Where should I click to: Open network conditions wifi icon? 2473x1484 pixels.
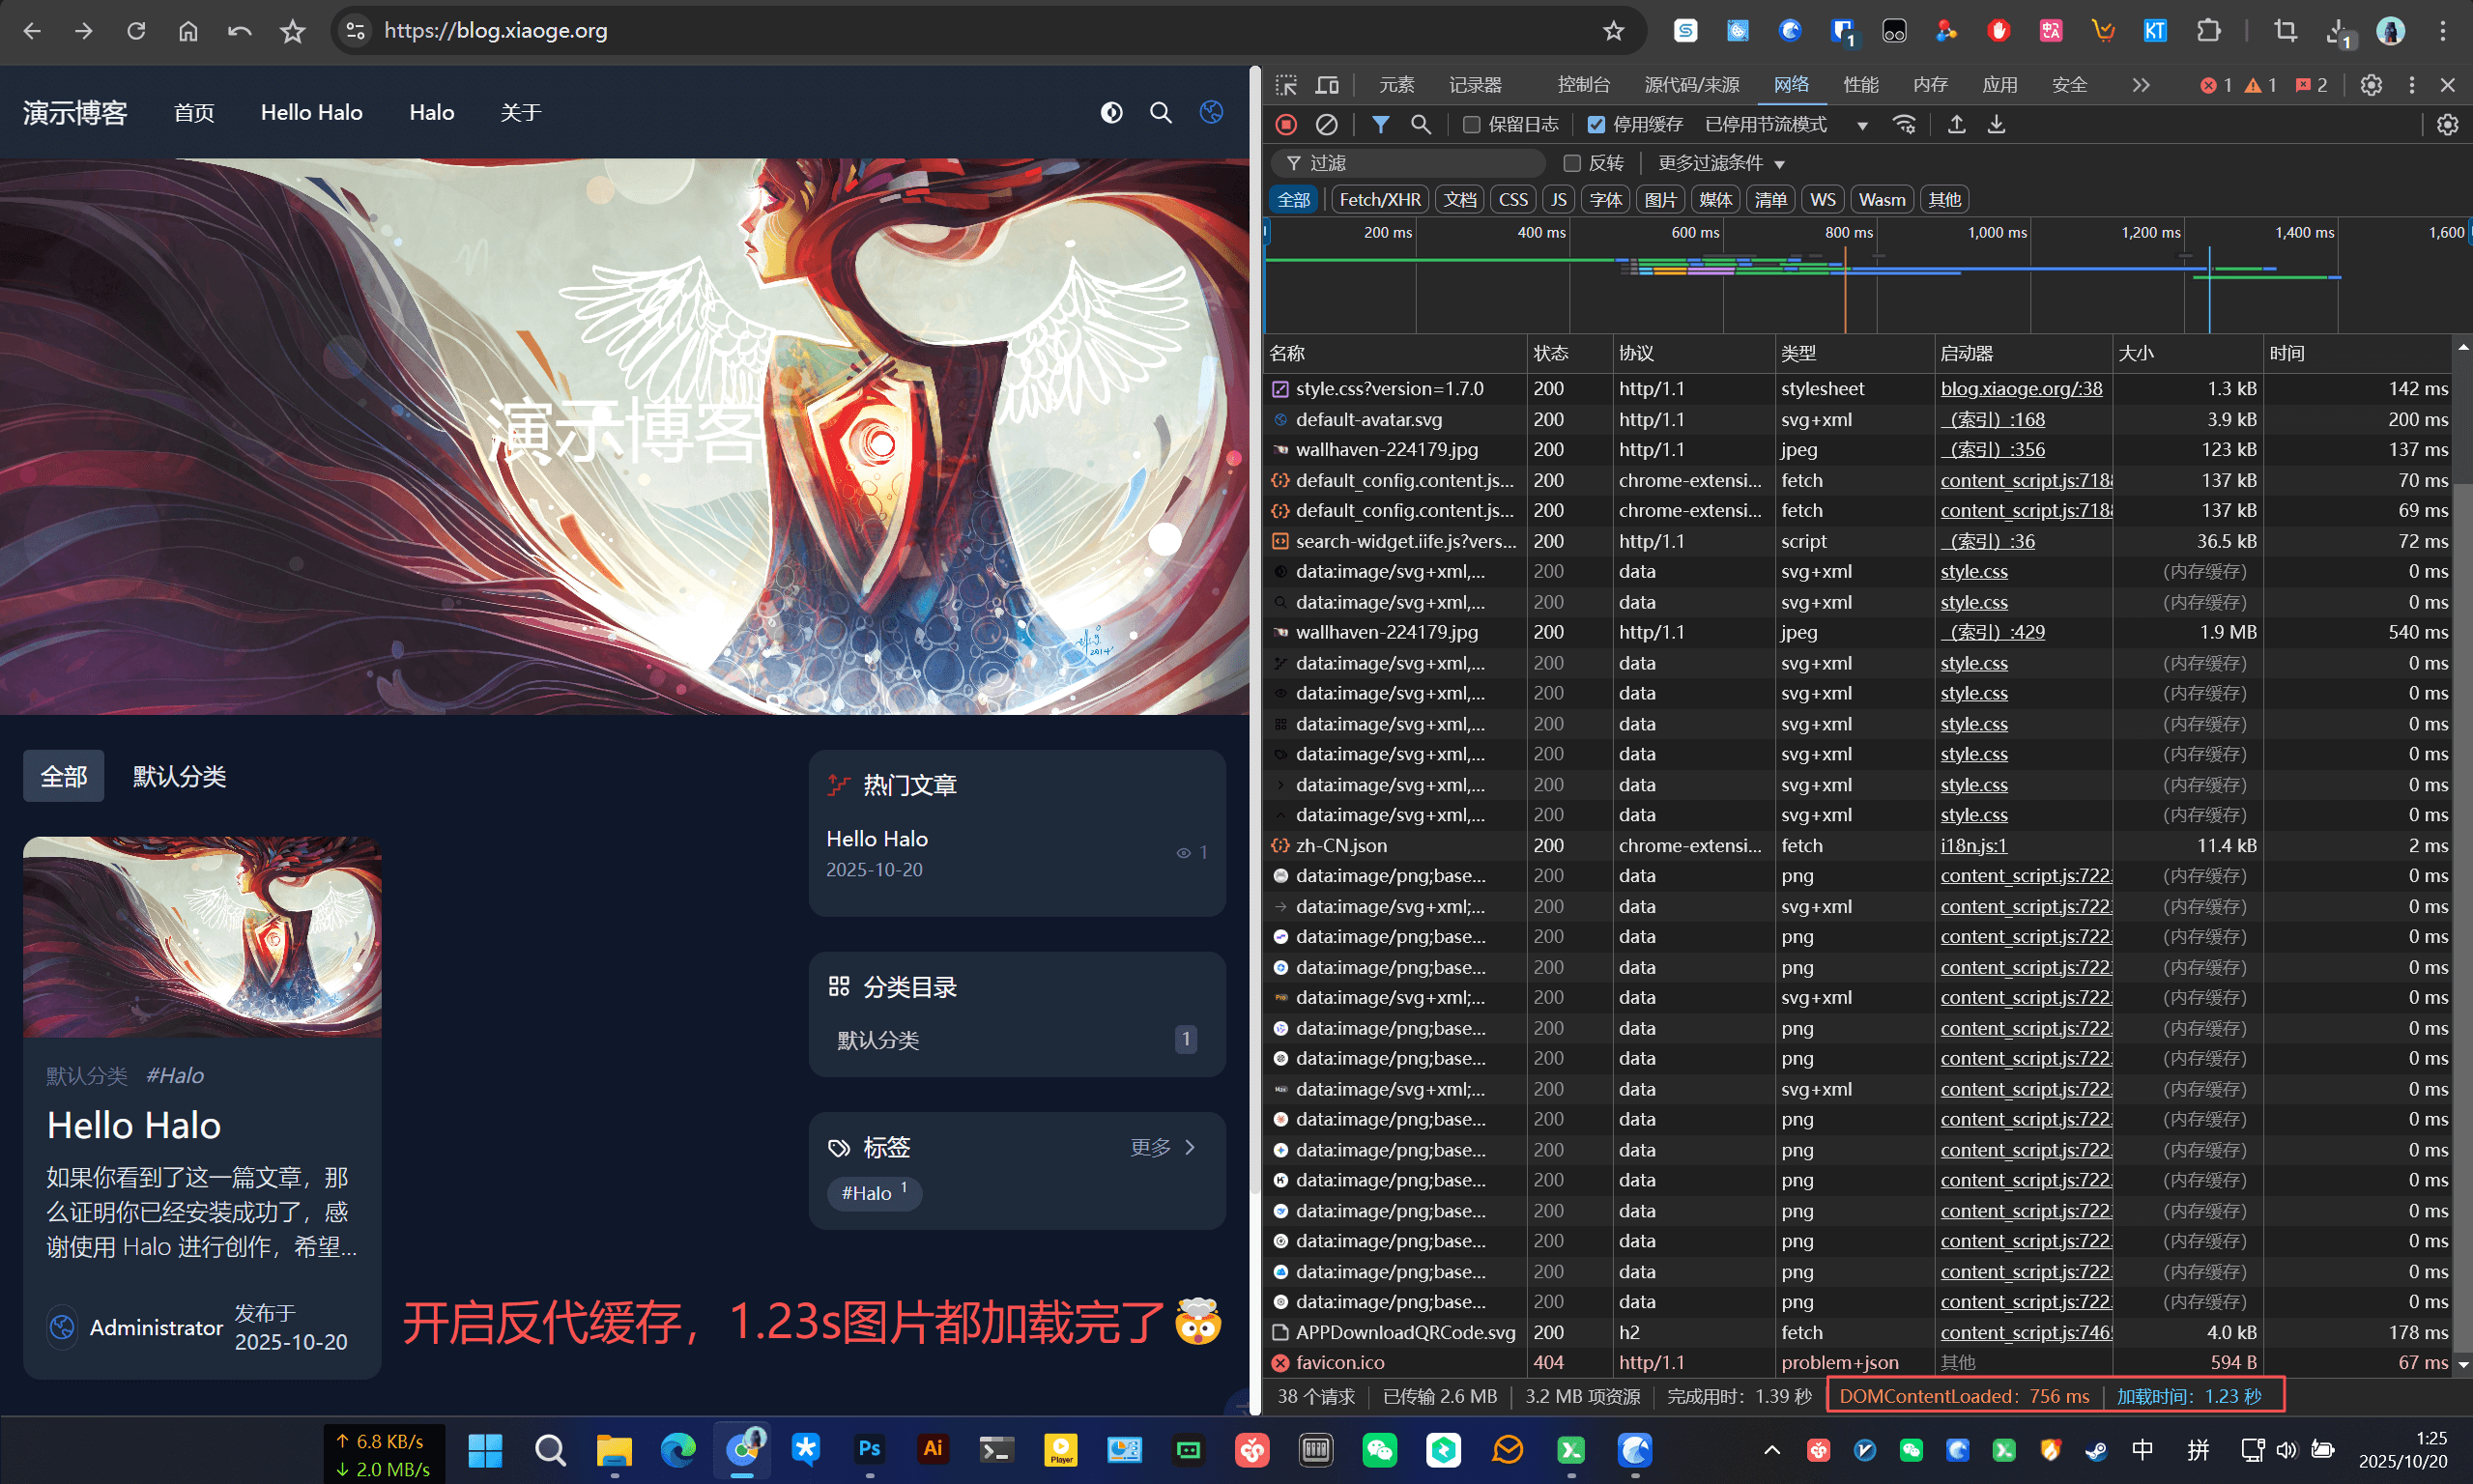pyautogui.click(x=1904, y=125)
